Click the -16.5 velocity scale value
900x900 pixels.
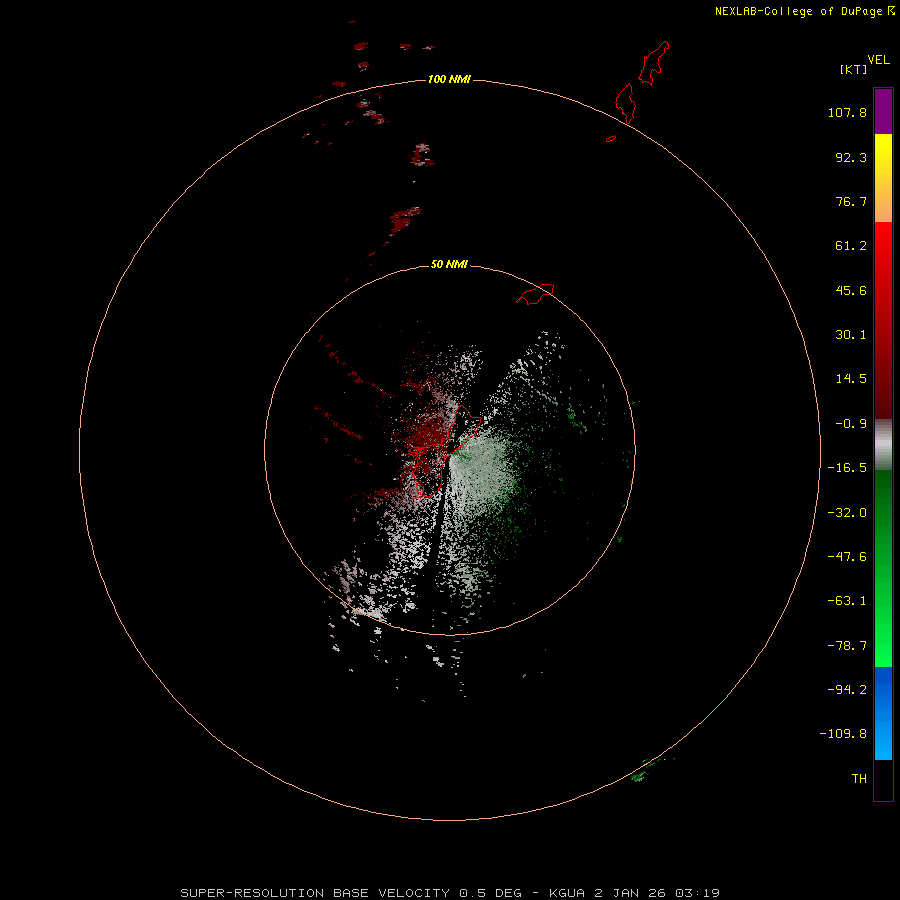tap(847, 468)
